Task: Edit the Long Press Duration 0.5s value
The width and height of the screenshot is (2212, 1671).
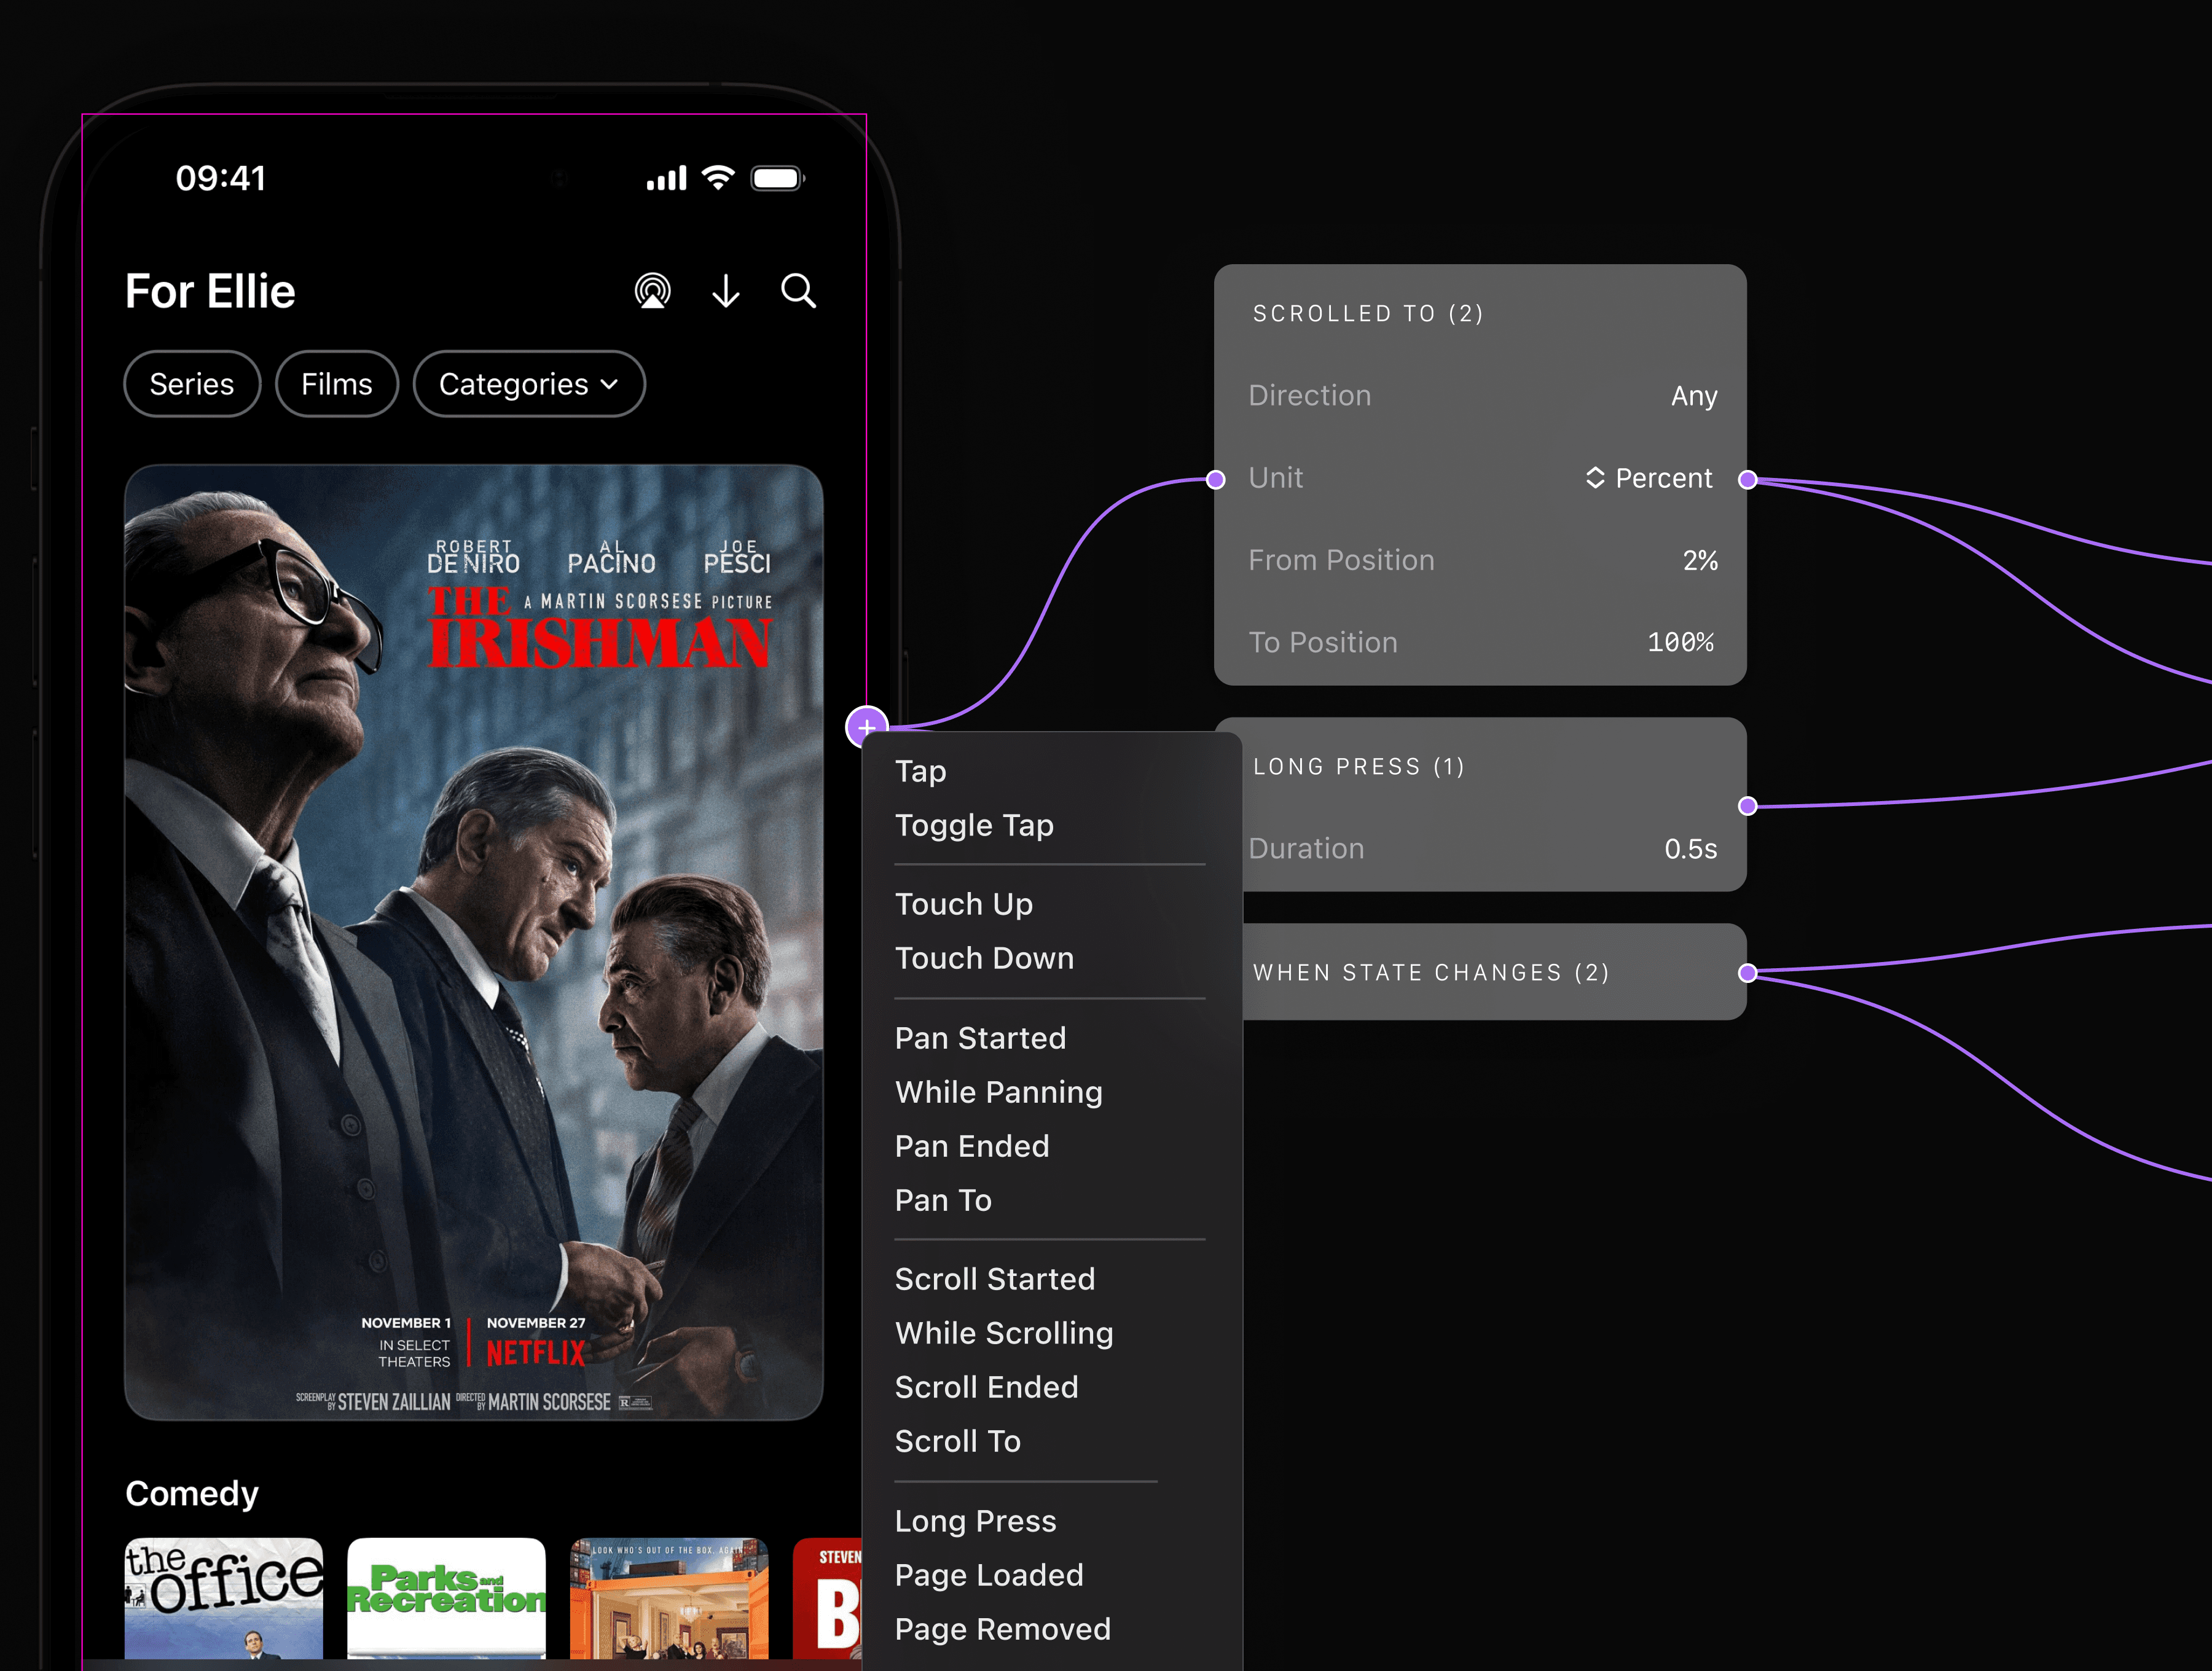Action: tap(1691, 849)
